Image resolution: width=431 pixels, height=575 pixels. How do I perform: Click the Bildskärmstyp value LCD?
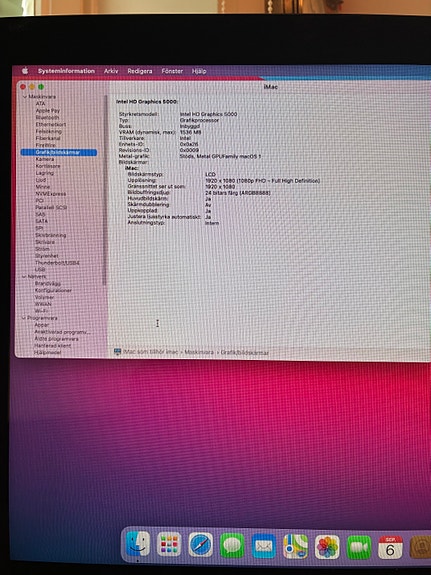click(210, 175)
